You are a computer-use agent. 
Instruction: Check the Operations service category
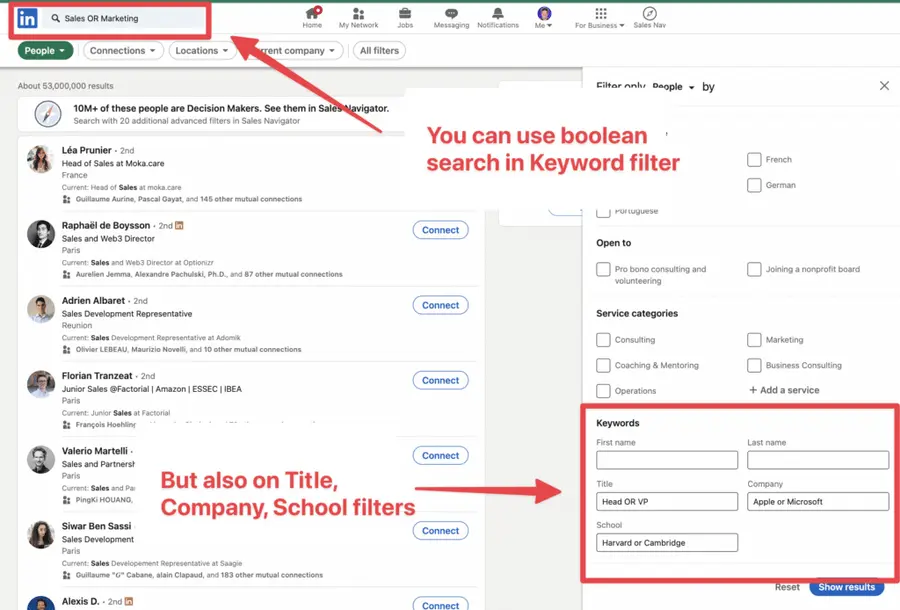coord(603,391)
